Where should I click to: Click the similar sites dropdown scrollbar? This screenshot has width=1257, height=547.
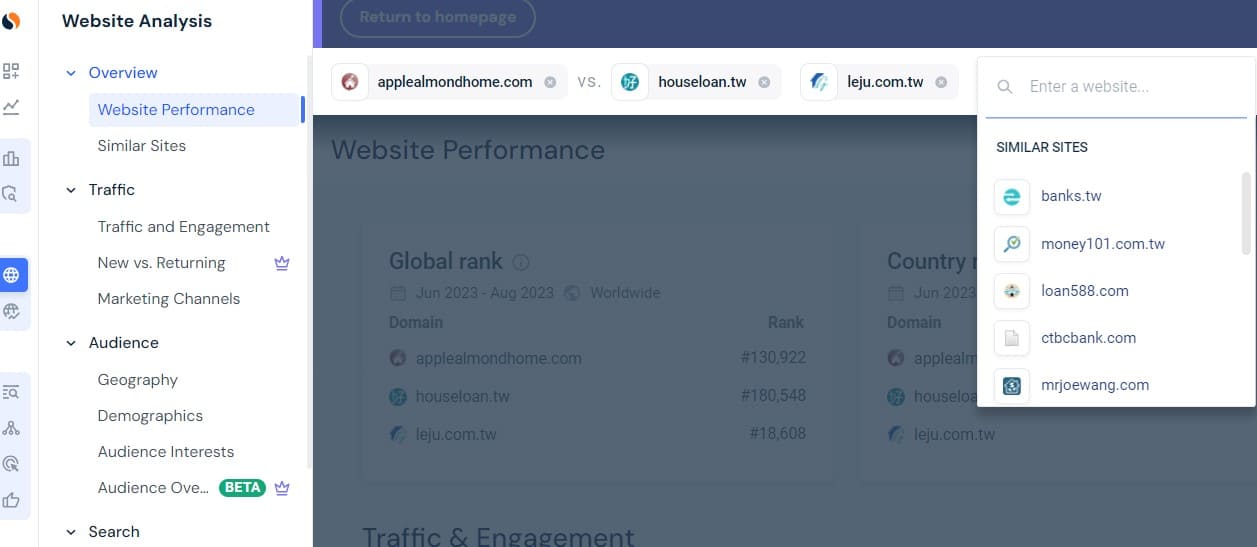[x=1246, y=212]
